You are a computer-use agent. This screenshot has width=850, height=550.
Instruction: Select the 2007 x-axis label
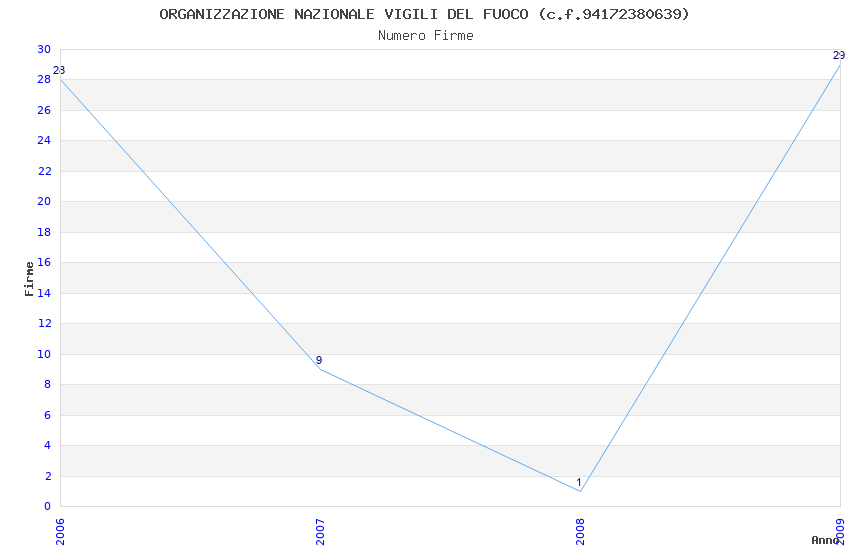(320, 532)
